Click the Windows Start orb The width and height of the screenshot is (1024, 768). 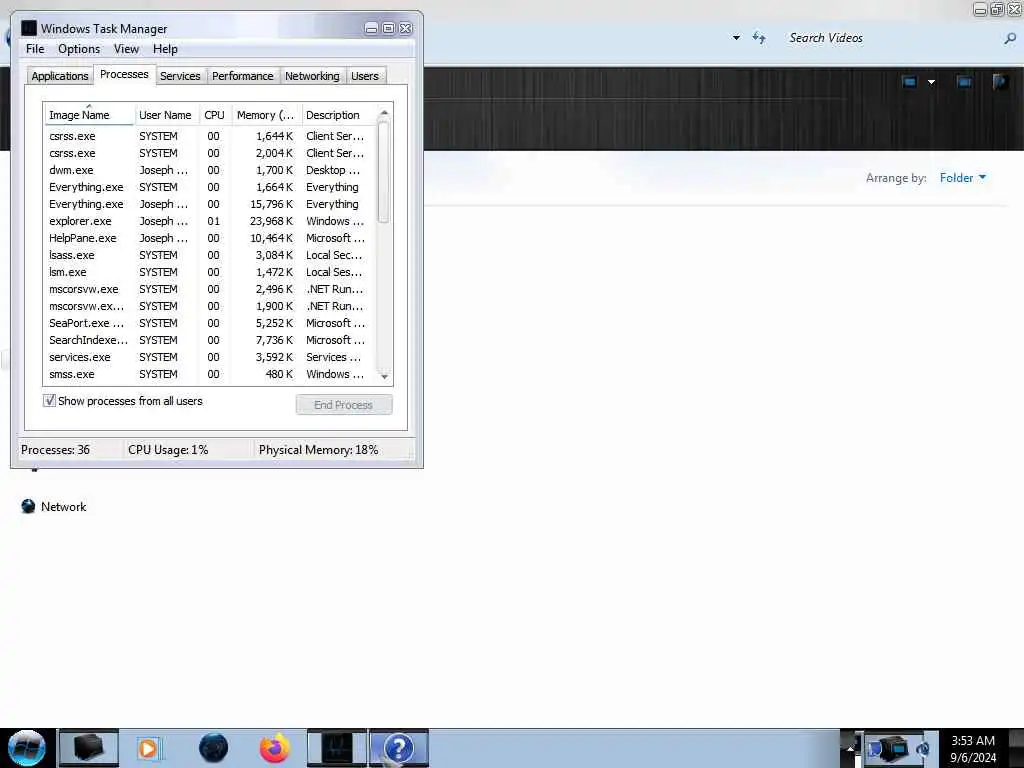pyautogui.click(x=27, y=748)
